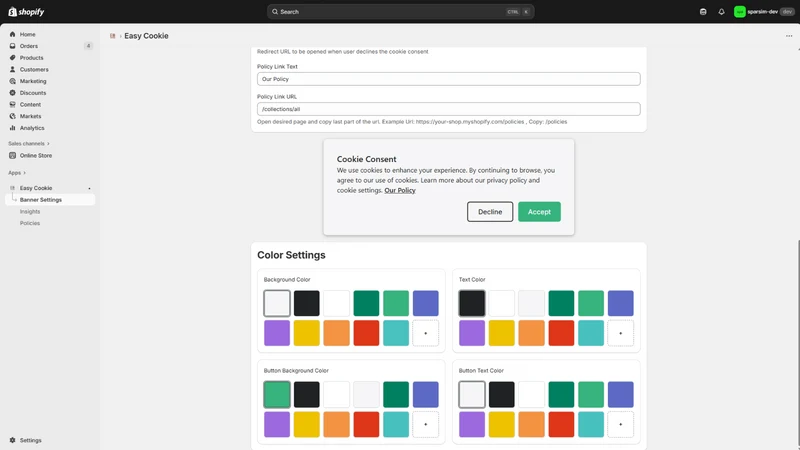Pick black Background Color swatch
This screenshot has width=800, height=450.
pyautogui.click(x=307, y=303)
